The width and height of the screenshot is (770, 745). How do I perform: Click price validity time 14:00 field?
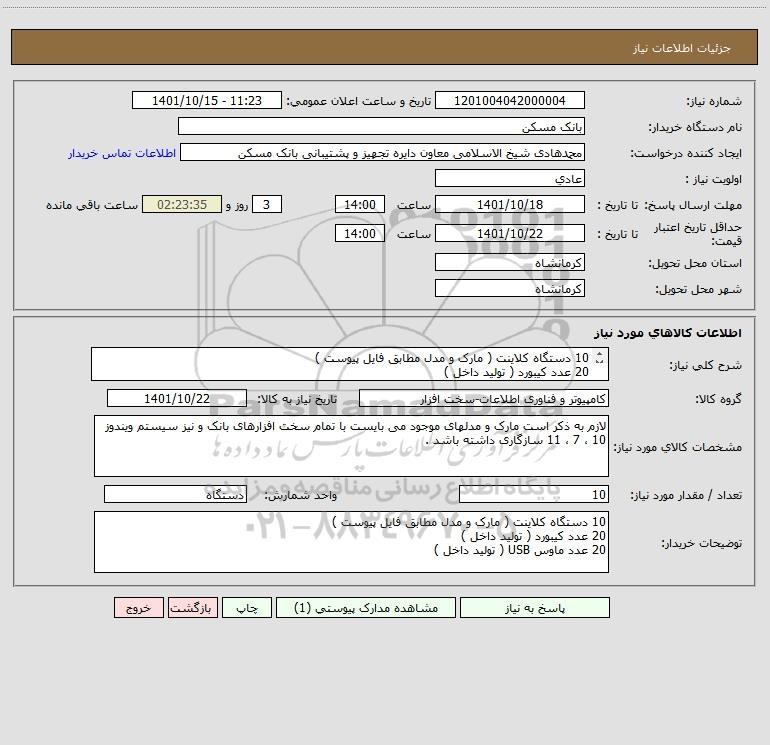coord(359,233)
